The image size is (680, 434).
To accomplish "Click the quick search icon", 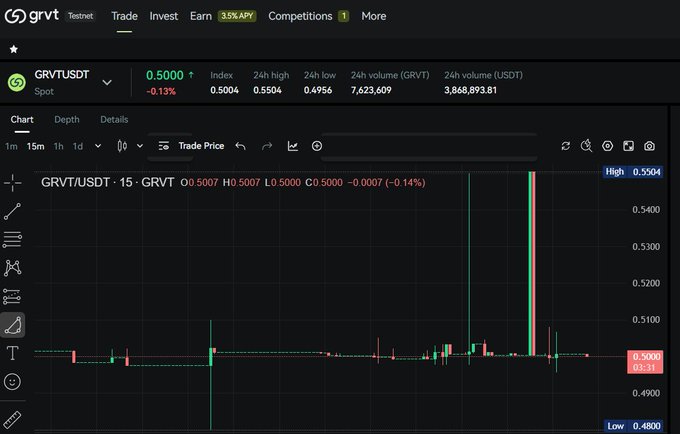I will 586,146.
